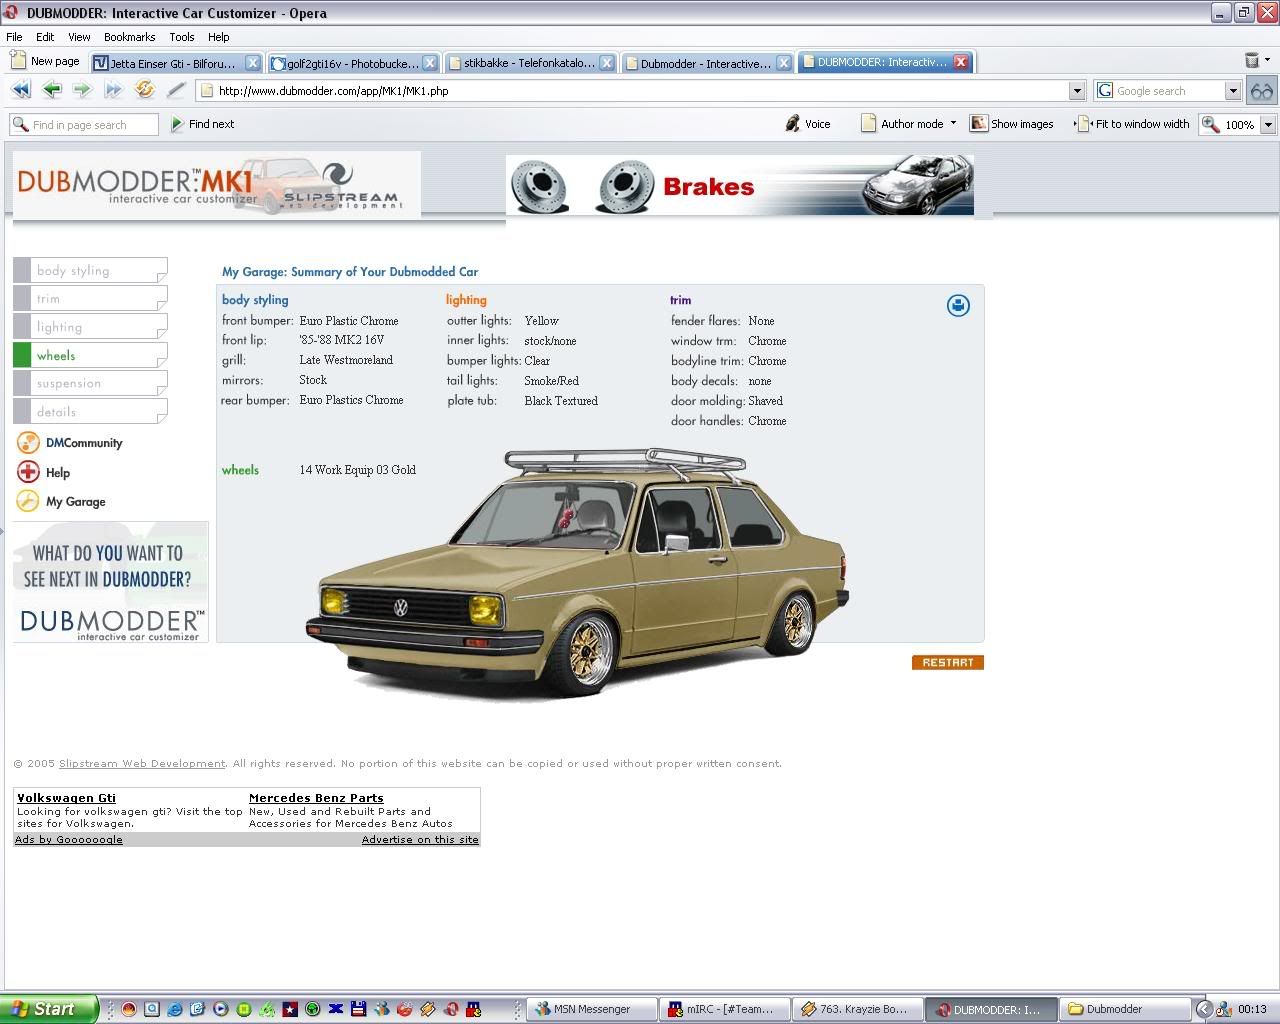
Task: Select the lighting sidebar section
Action: (90, 327)
